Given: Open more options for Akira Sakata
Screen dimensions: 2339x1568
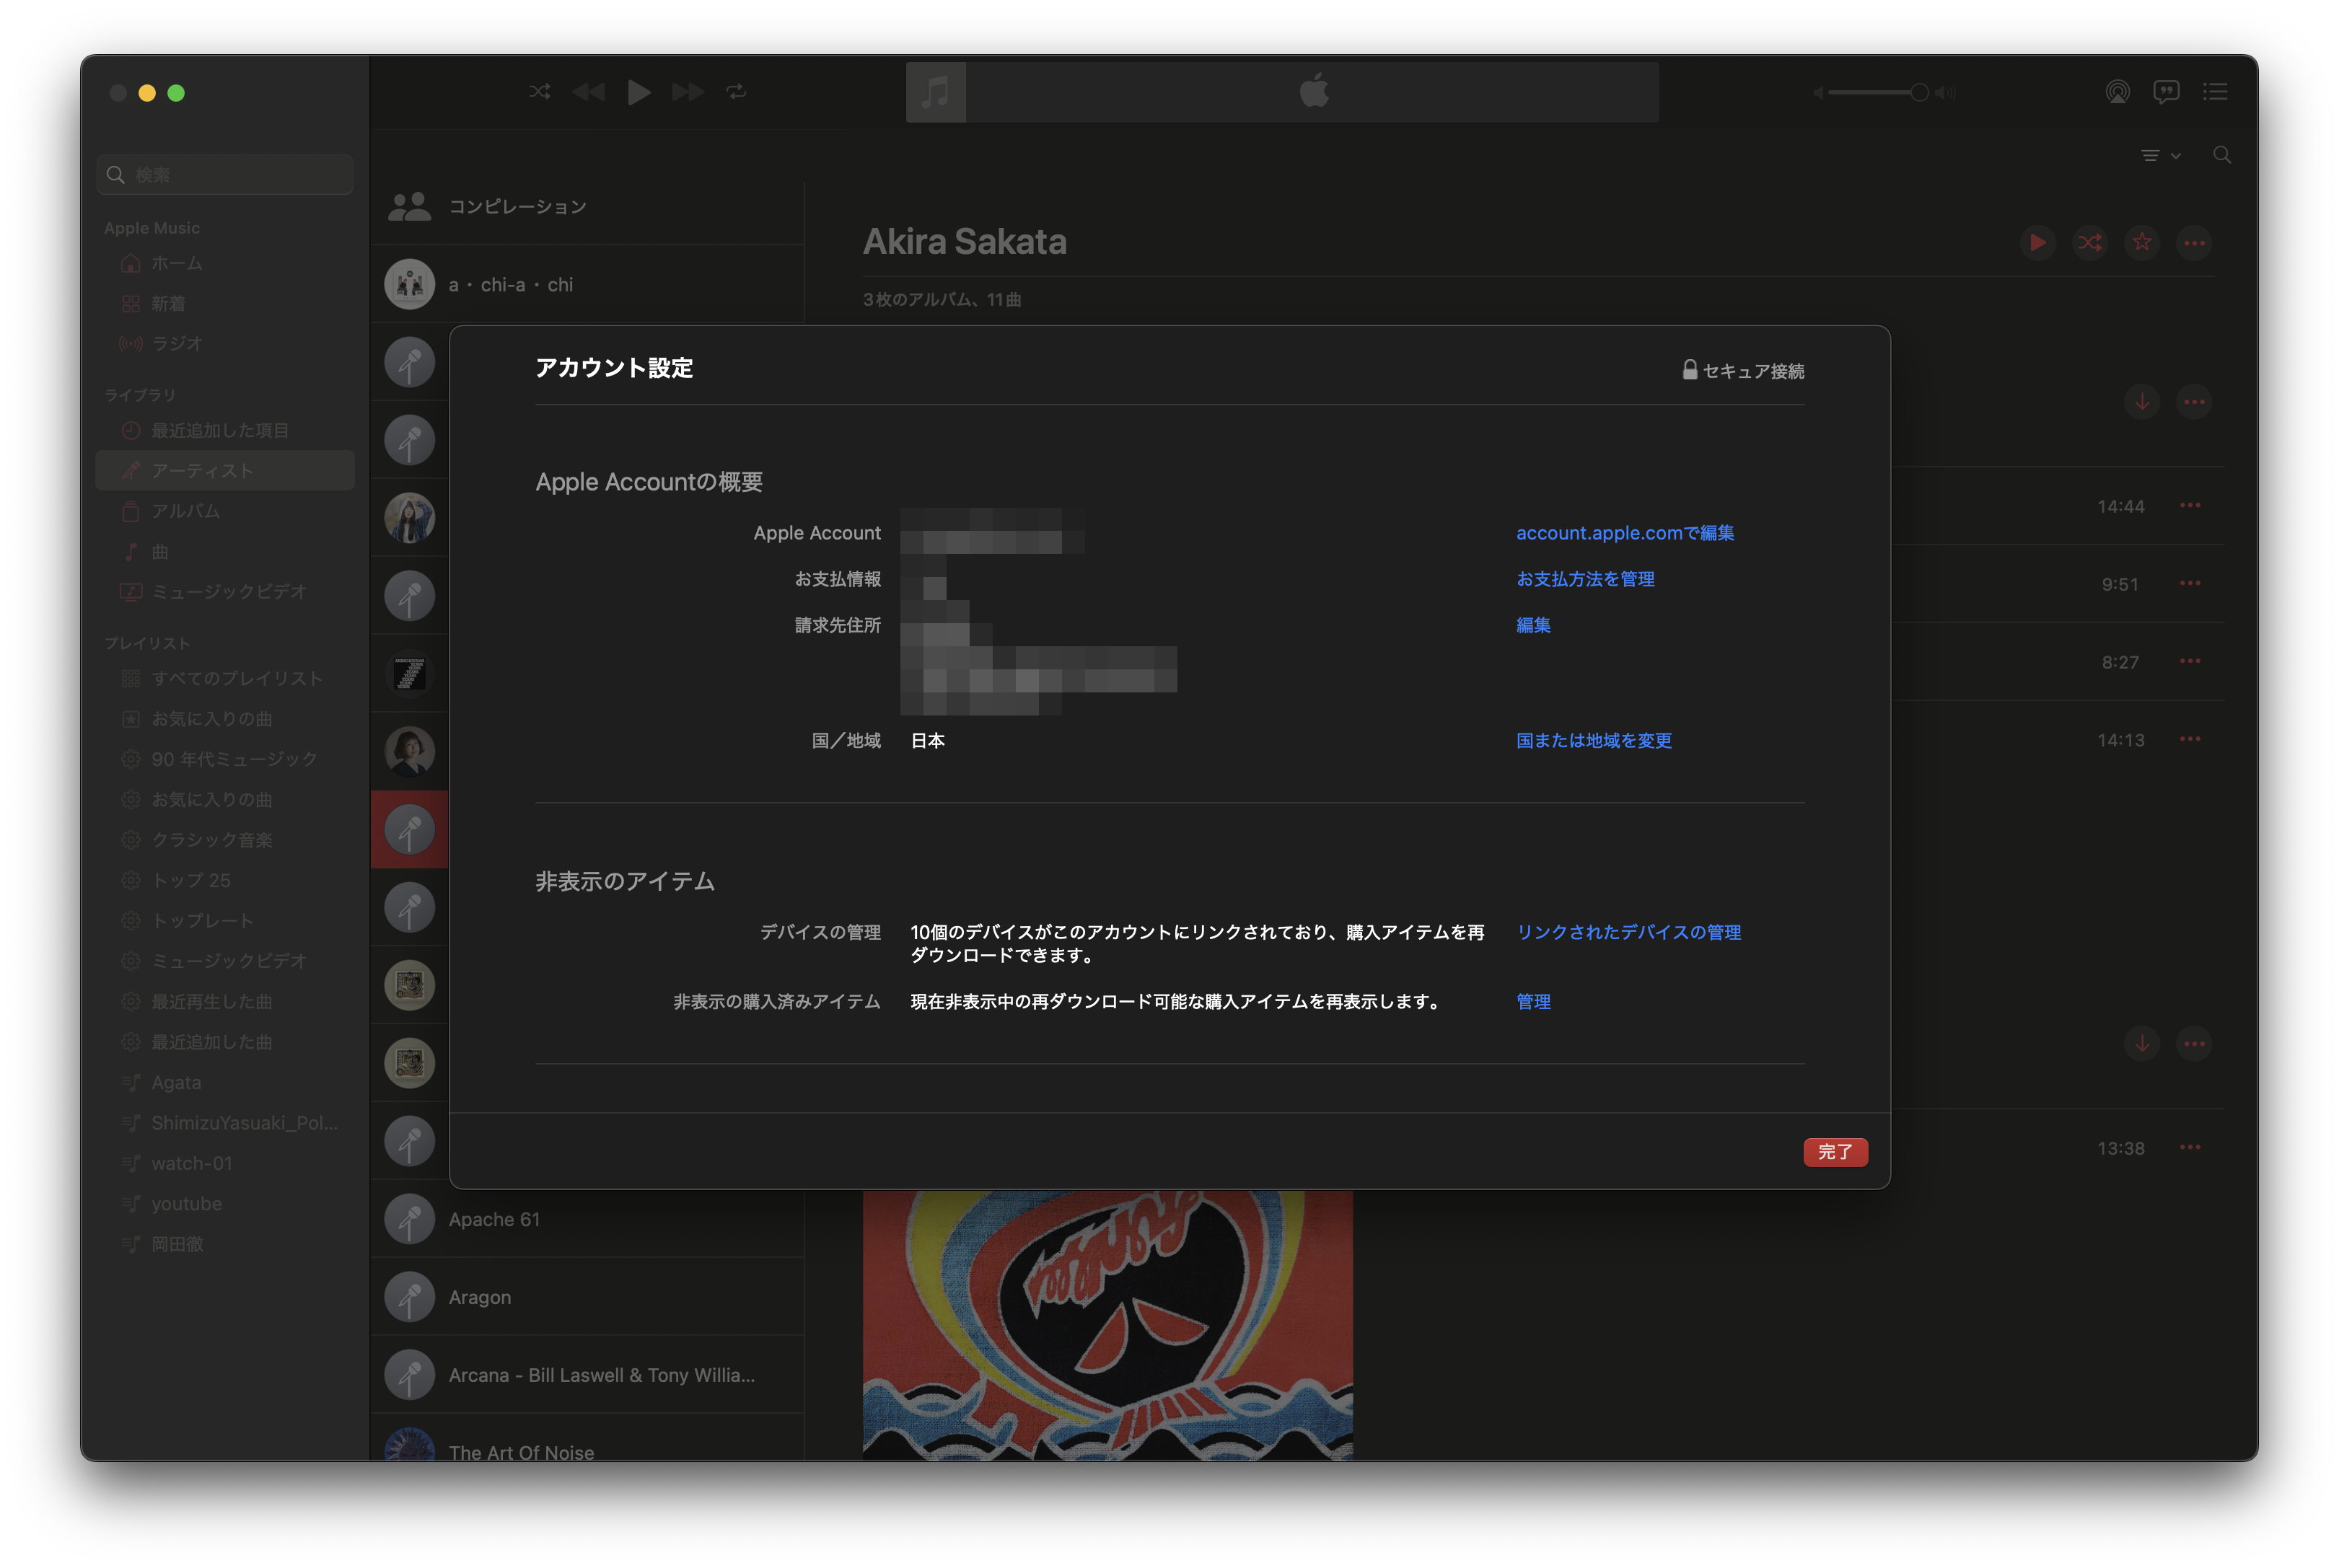Looking at the screenshot, I should click(x=2193, y=243).
